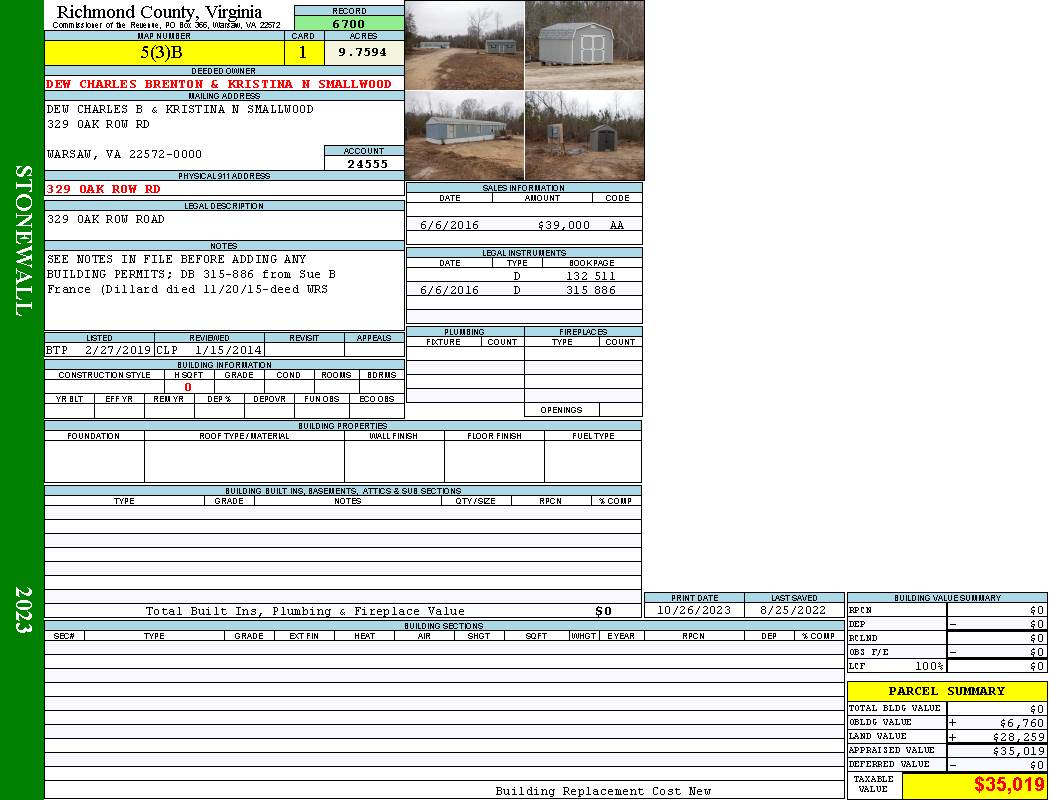
Task: Open the bottom-left photo of the mobile home
Action: point(464,136)
